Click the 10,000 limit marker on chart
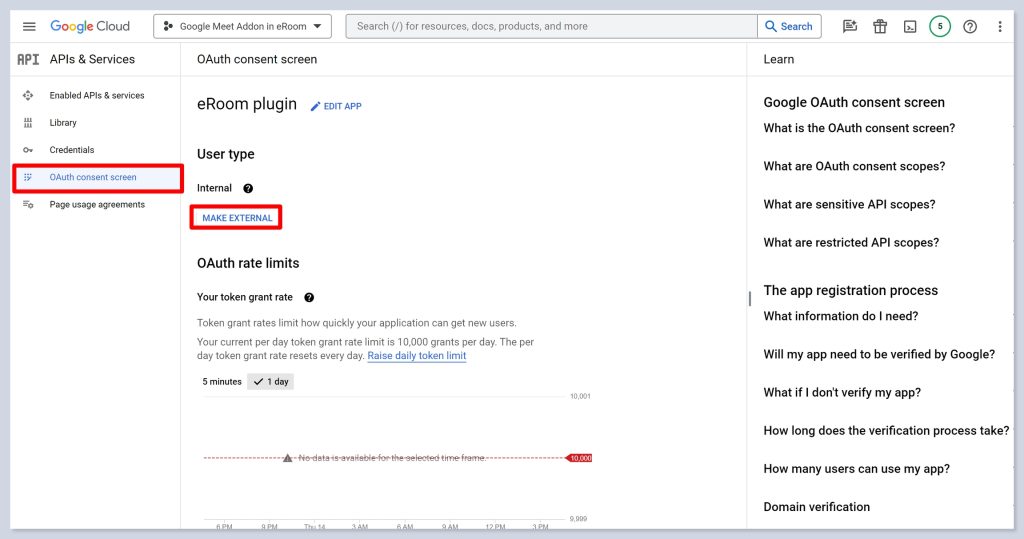Viewport: 1024px width, 539px height. 579,458
